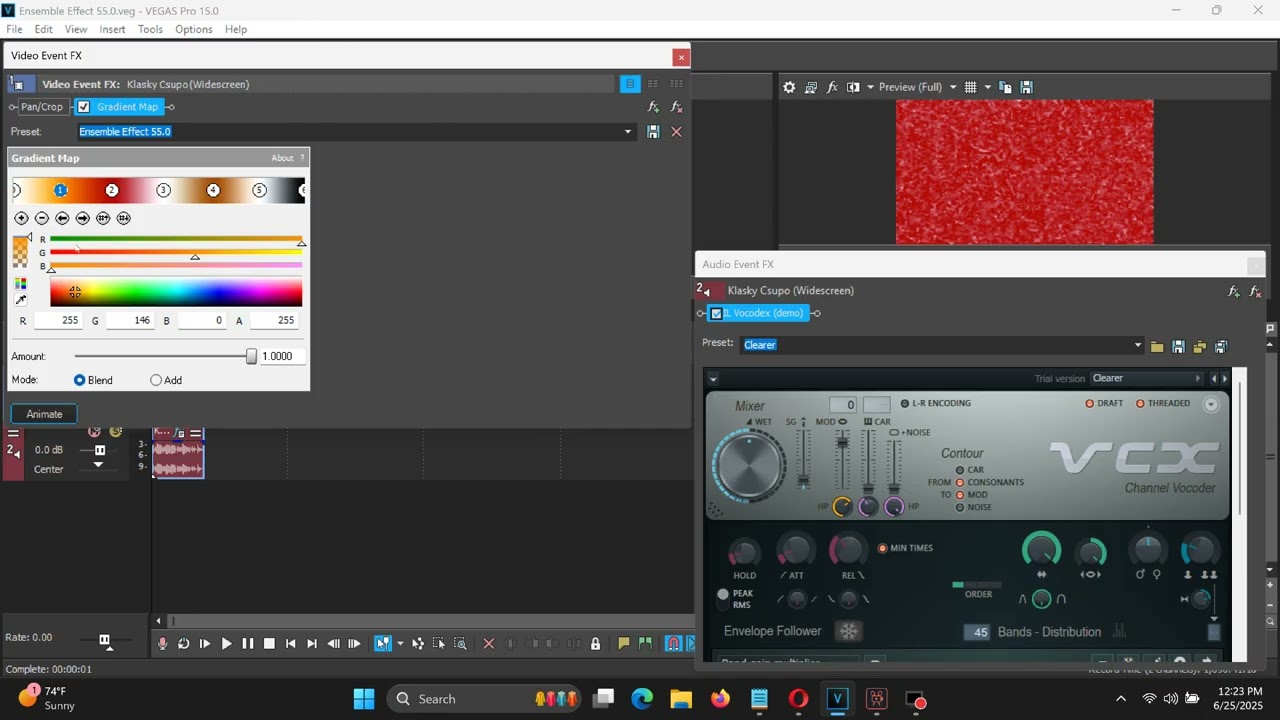Select gradient control point 2
Viewport: 1280px width, 720px height.
coord(112,190)
